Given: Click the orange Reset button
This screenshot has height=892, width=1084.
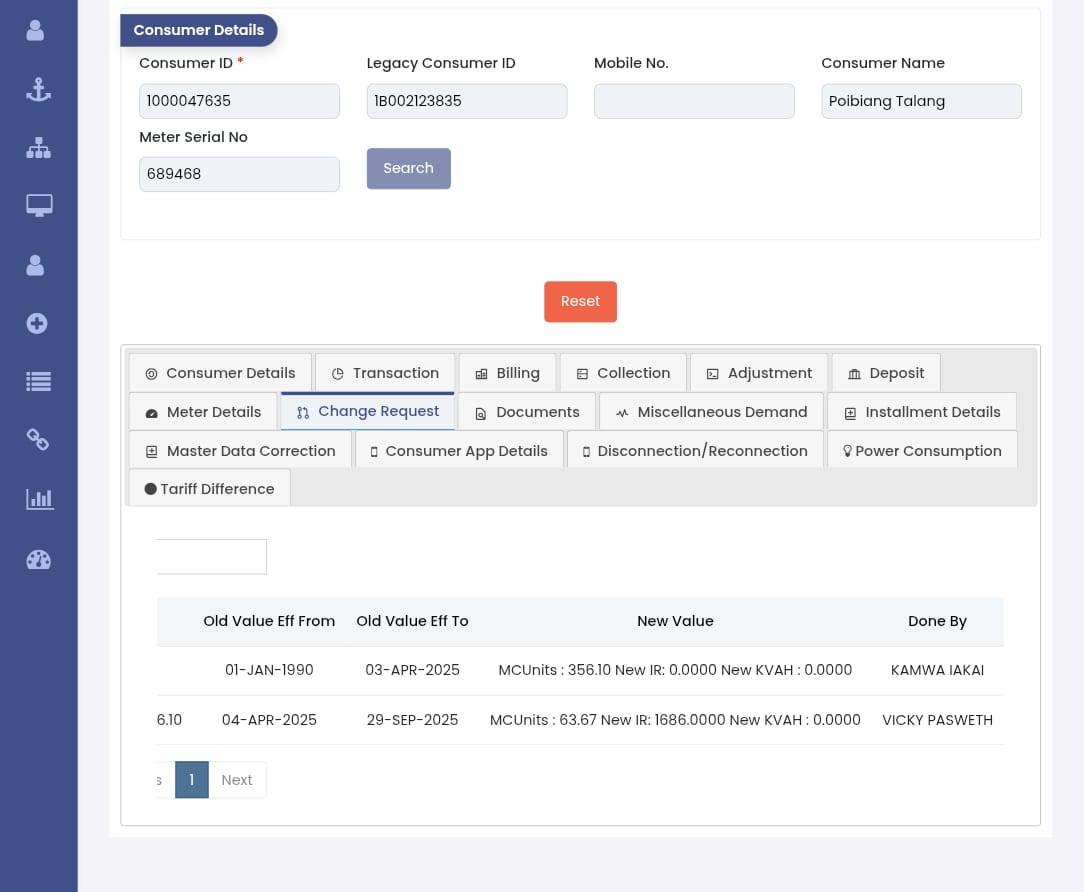Looking at the screenshot, I should coord(580,302).
